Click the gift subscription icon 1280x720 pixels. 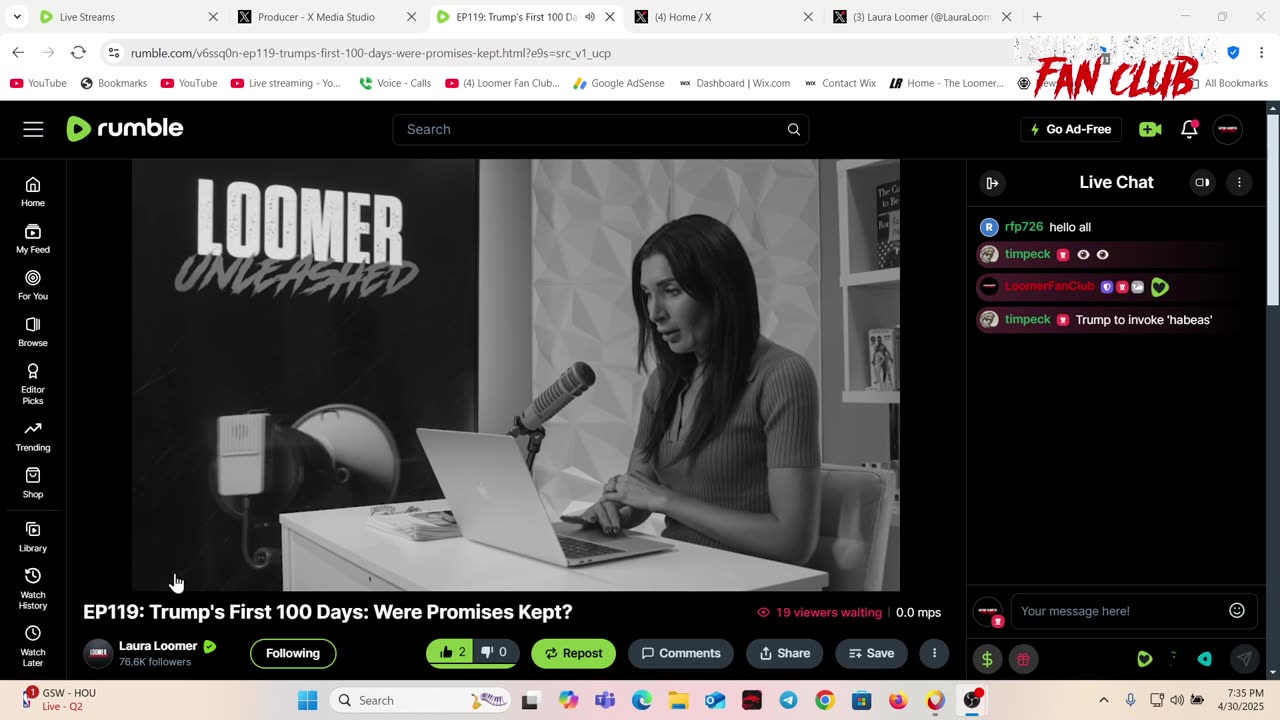tap(1023, 659)
